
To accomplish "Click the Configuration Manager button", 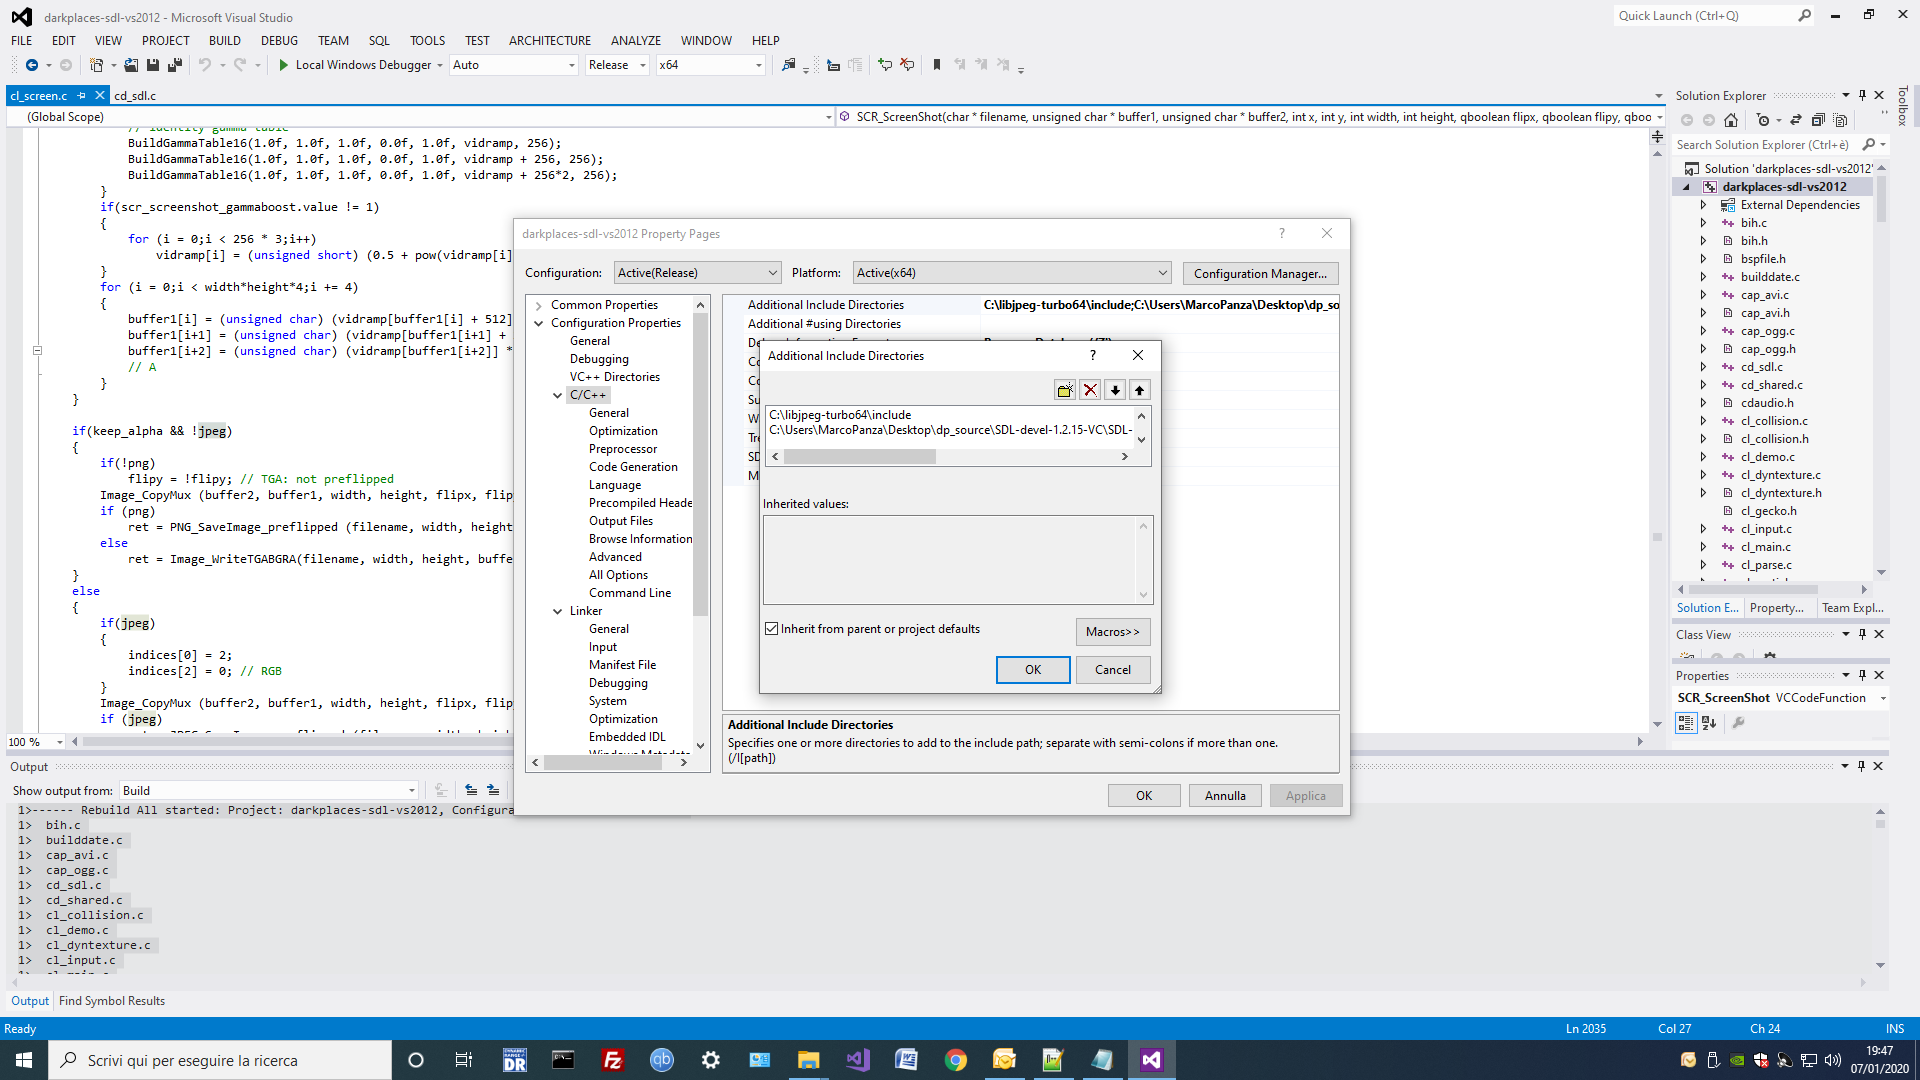I will coord(1259,272).
